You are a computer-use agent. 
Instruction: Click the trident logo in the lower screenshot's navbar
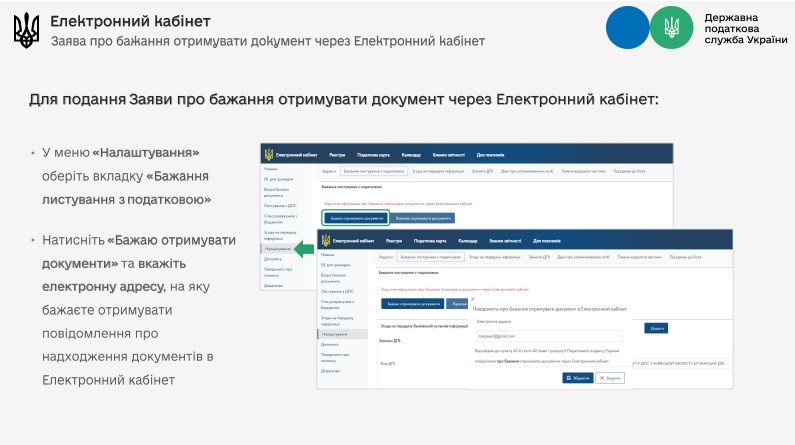[325, 241]
